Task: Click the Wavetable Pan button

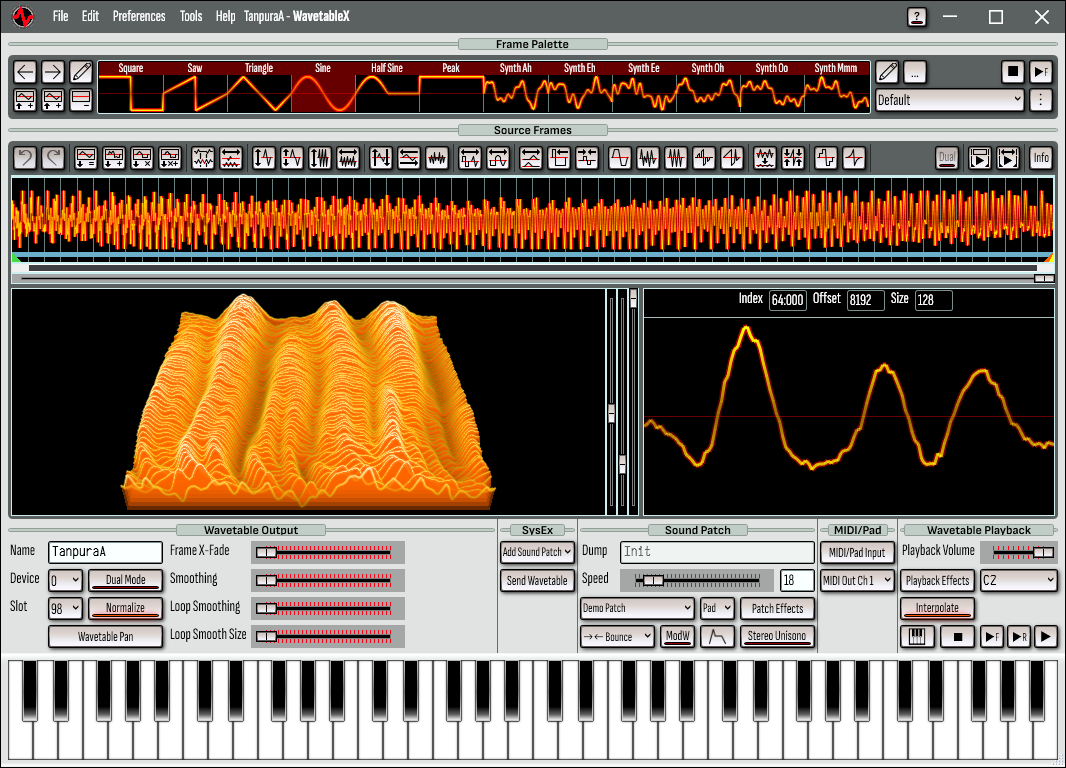Action: pos(105,637)
